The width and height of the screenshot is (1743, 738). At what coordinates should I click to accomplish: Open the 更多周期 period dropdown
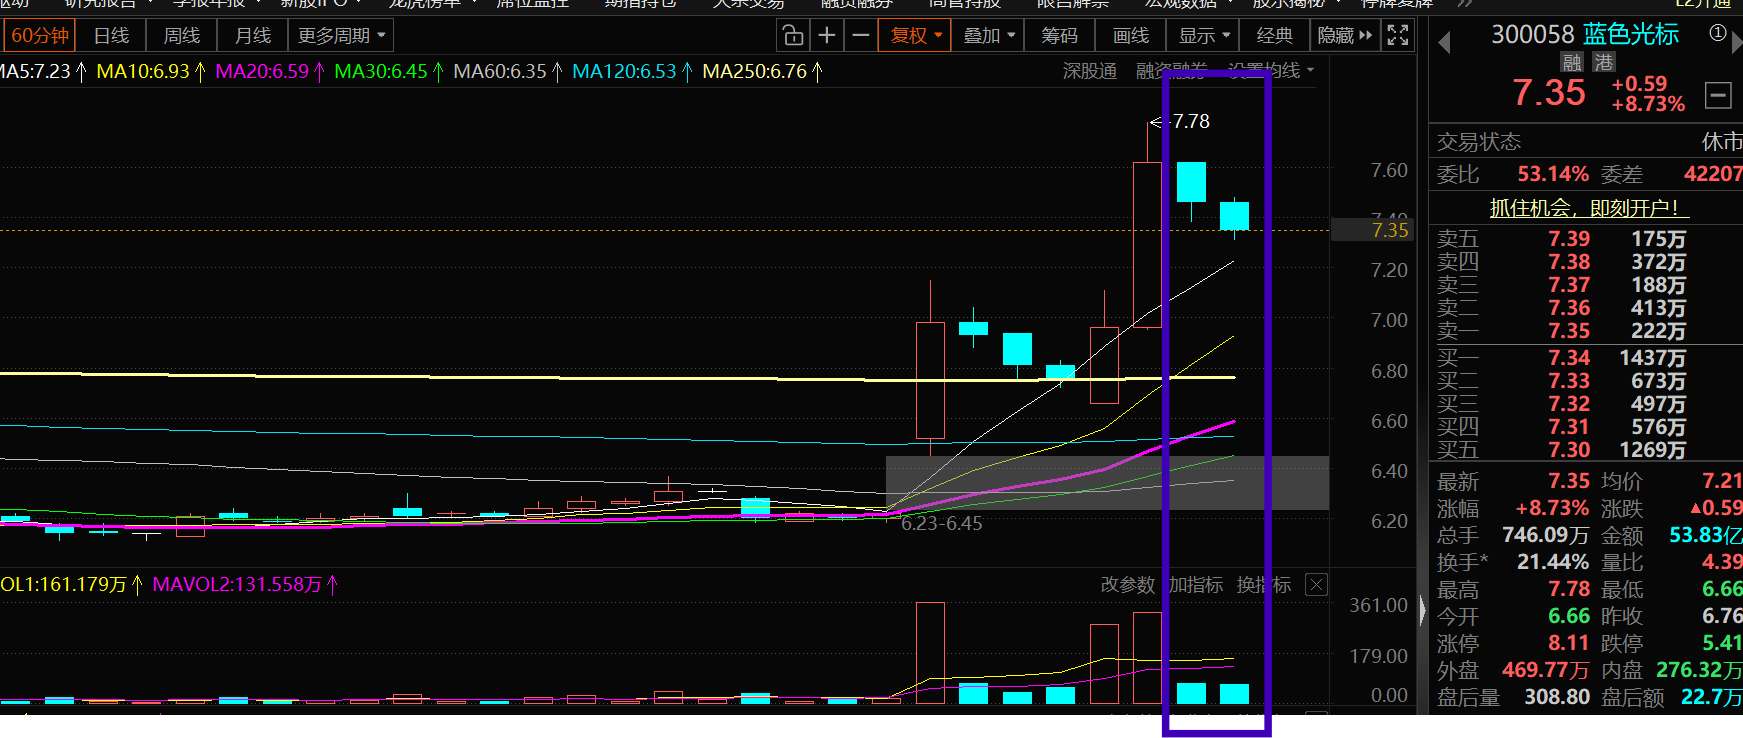coord(341,36)
